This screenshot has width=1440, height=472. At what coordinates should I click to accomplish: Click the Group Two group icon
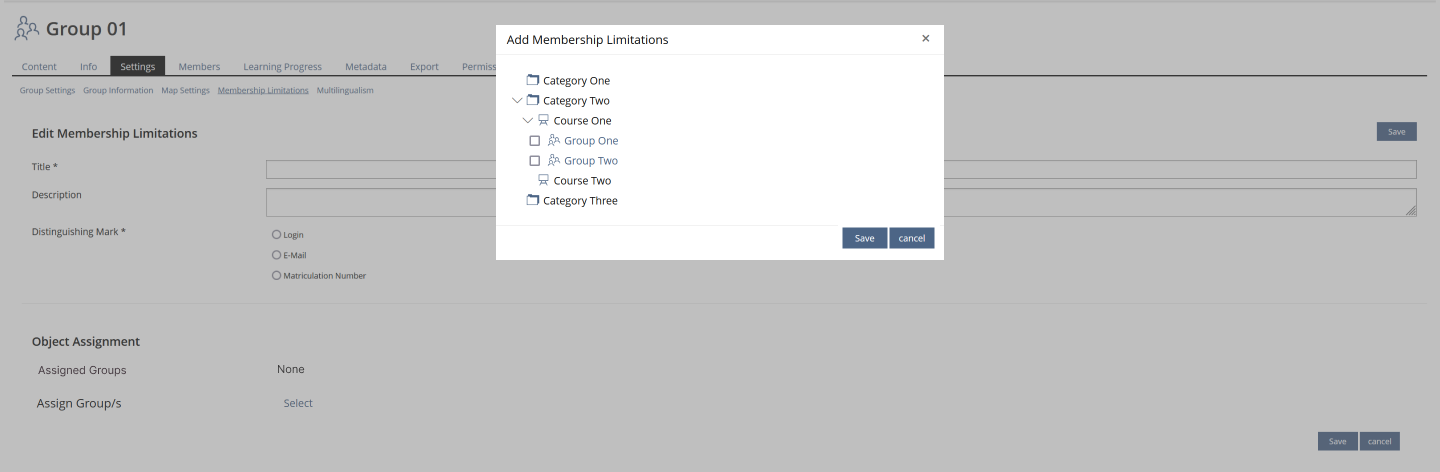click(554, 160)
